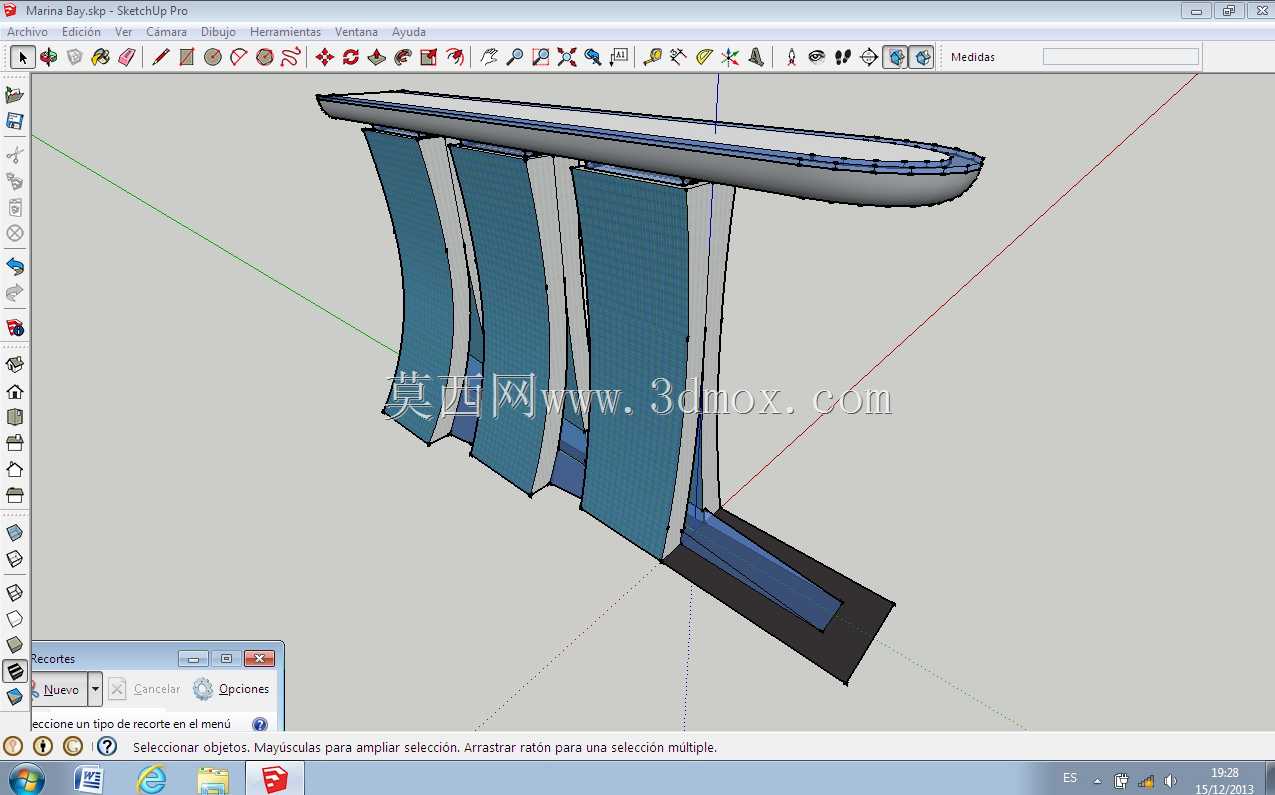Click the Model Info icon

pos(15,327)
